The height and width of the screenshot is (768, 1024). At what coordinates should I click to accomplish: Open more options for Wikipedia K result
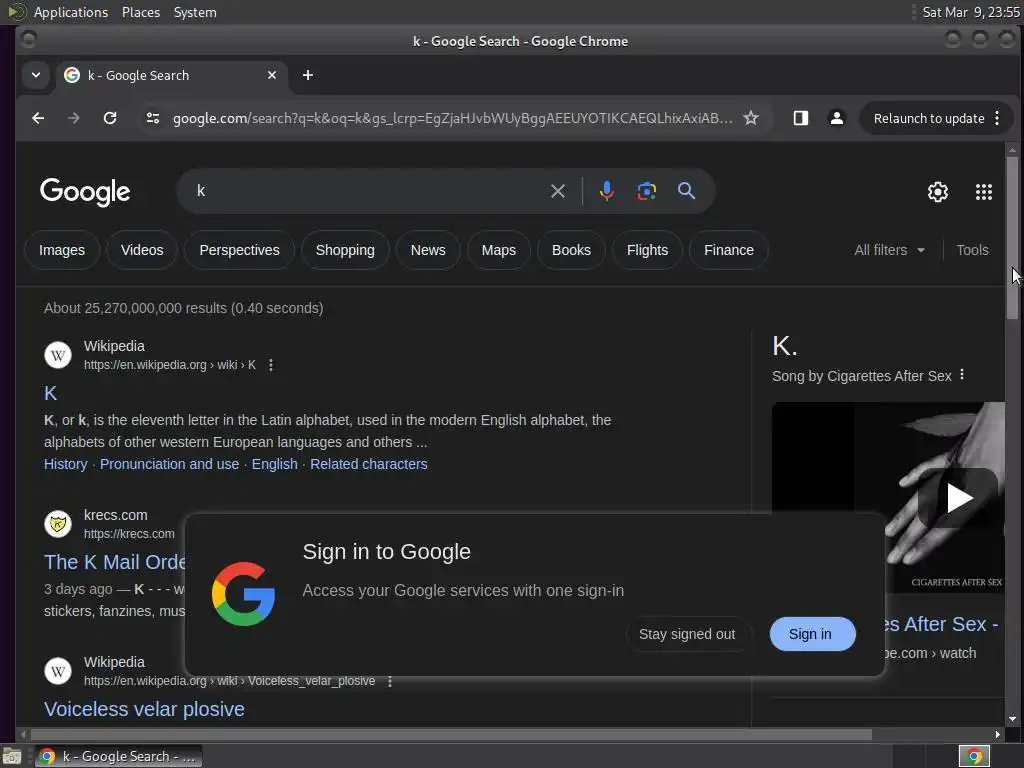[271, 365]
